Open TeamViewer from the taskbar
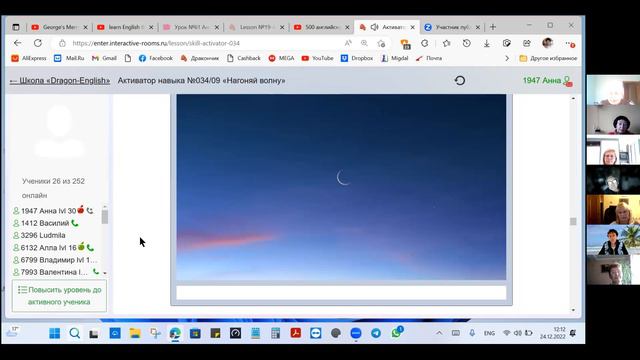Image resolution: width=640 pixels, height=360 pixels. (316, 333)
